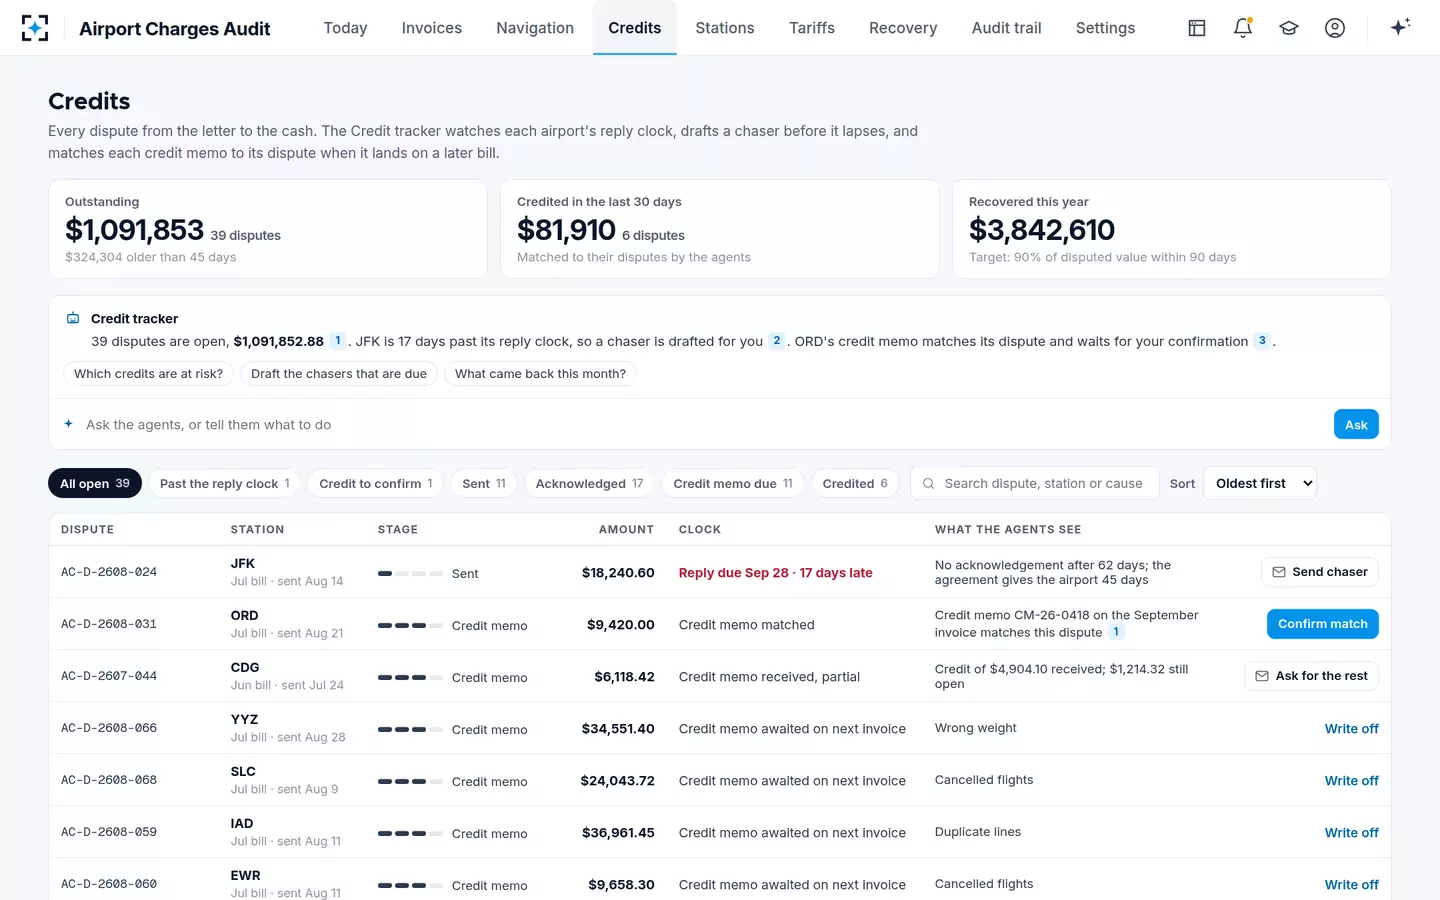
Task: Filter by Credit memo due
Action: [x=733, y=483]
